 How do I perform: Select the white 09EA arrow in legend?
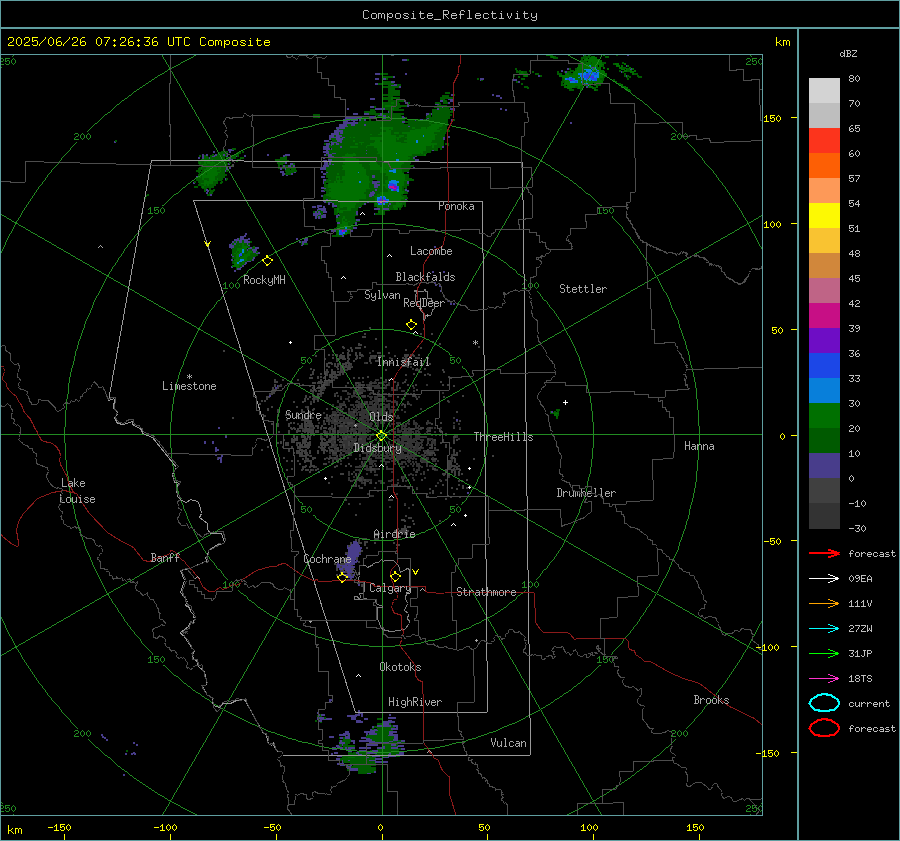tap(824, 579)
